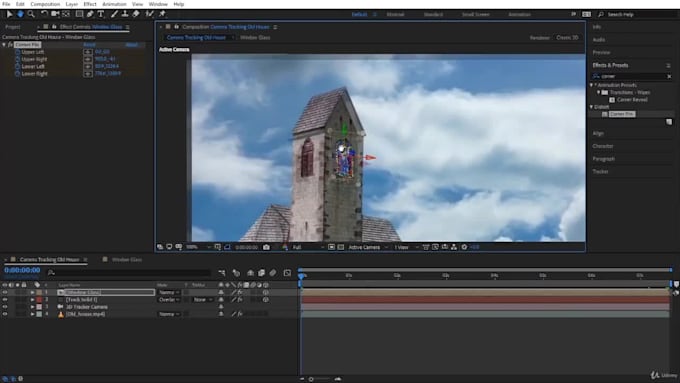Enable motion blur icon in timeline
This screenshot has width=680, height=383.
point(273,273)
